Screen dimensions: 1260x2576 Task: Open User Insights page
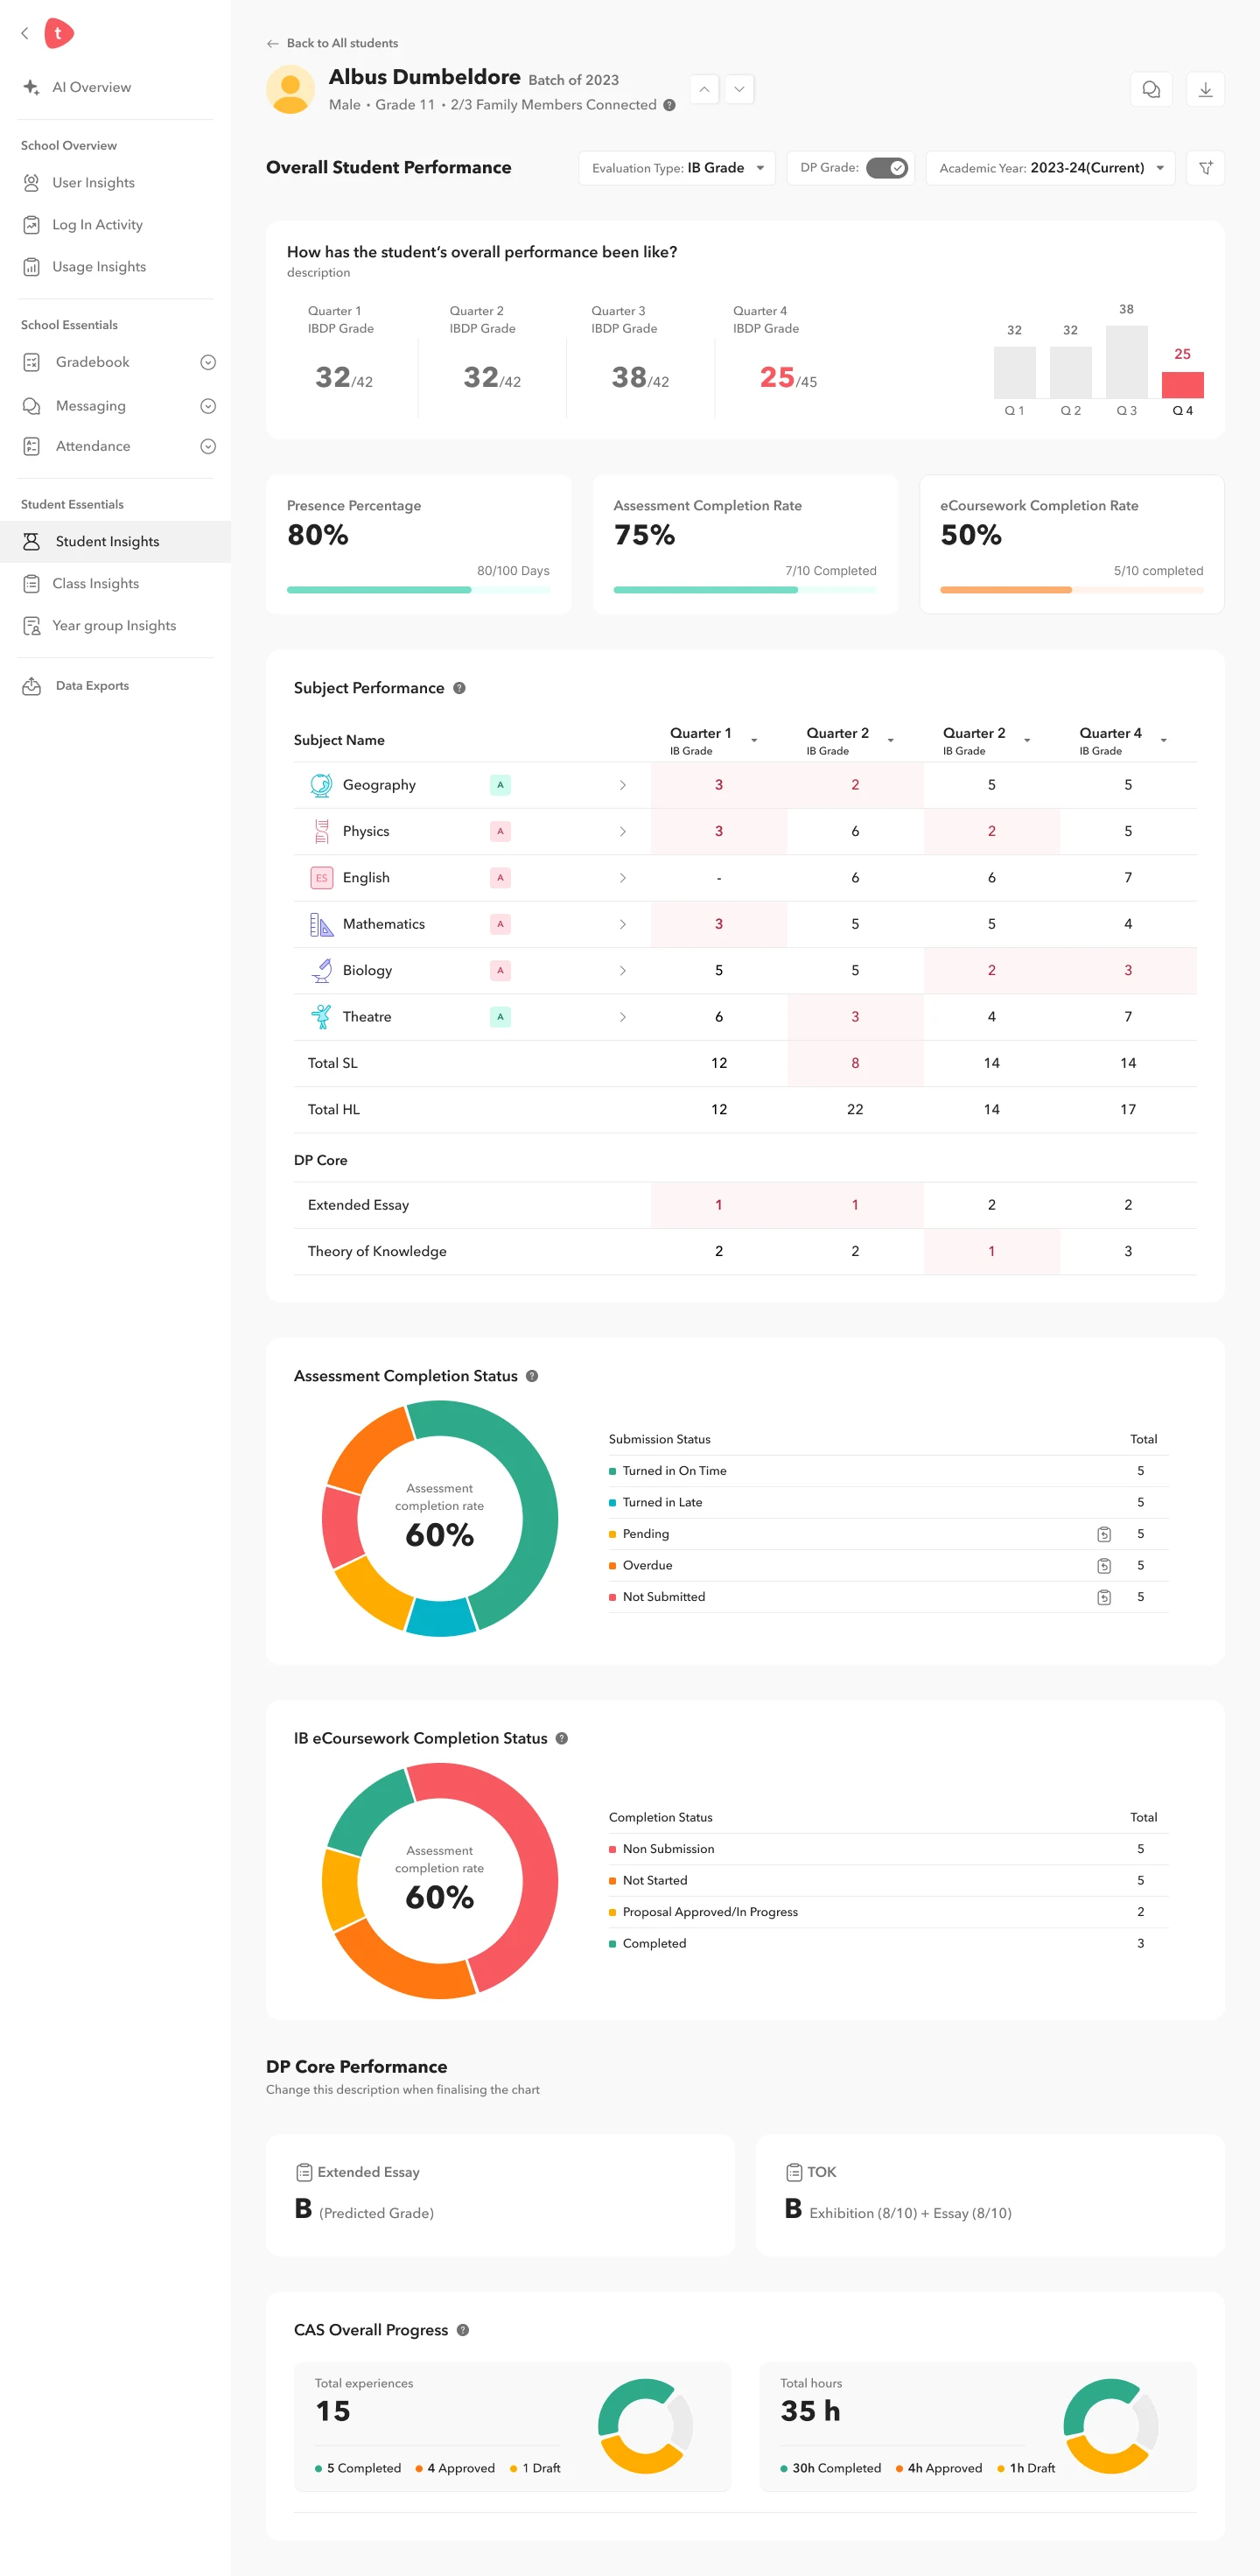point(94,183)
